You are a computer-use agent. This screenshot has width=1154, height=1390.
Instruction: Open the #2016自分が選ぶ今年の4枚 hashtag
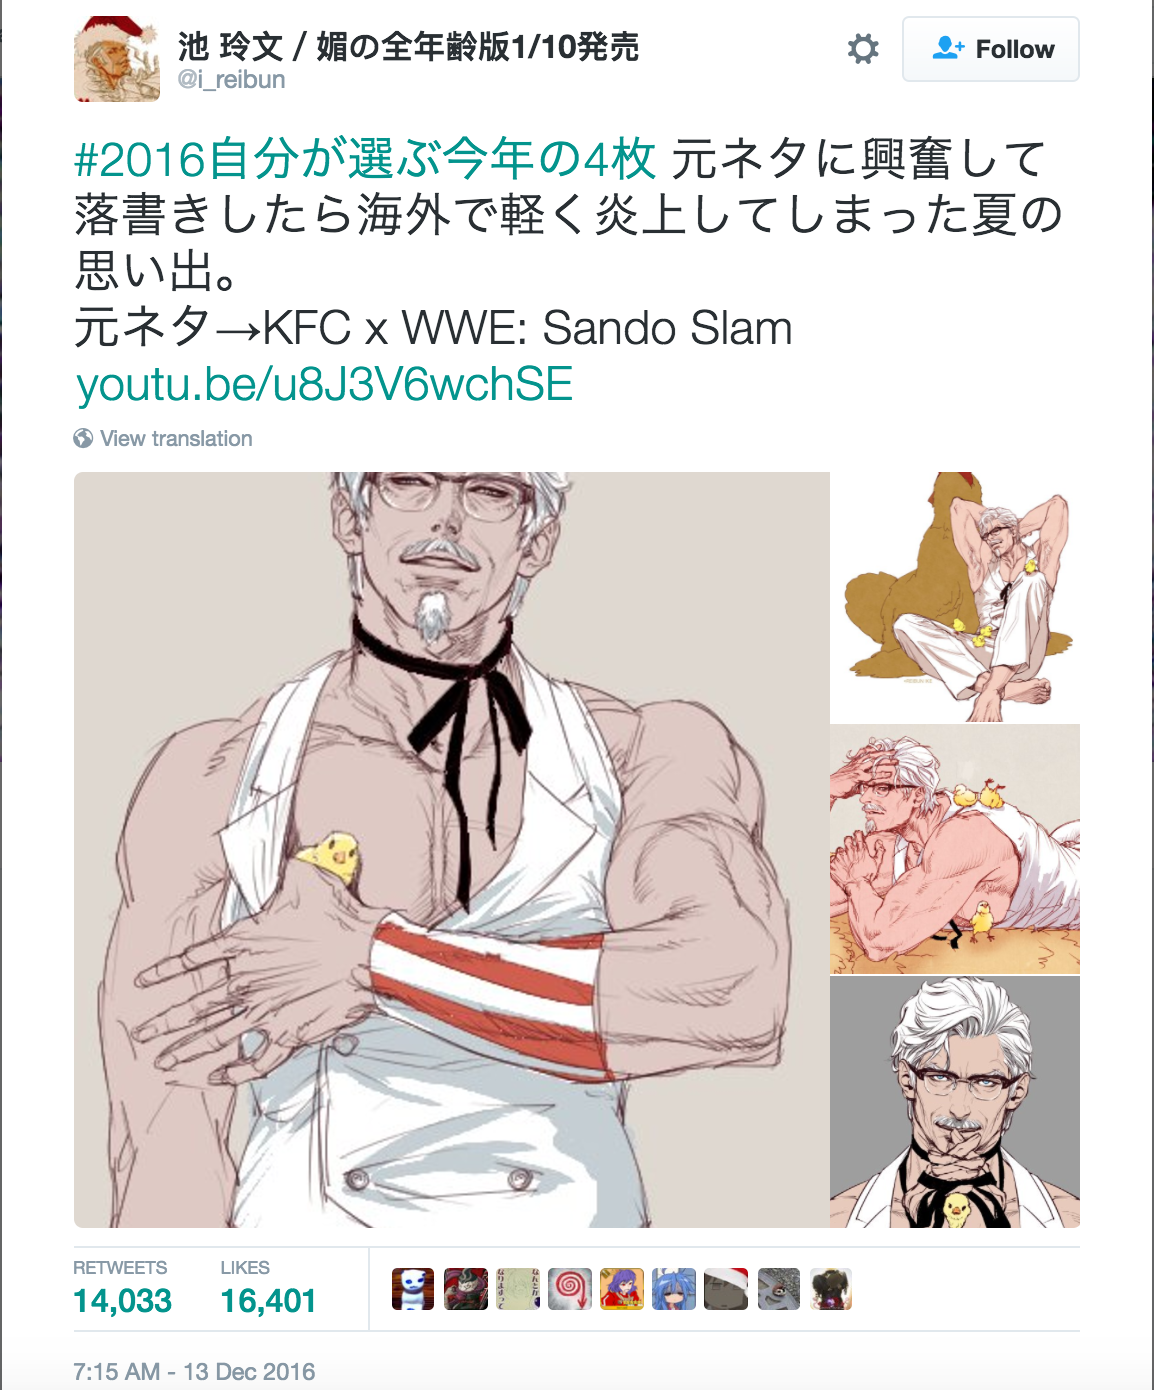pyautogui.click(x=365, y=159)
